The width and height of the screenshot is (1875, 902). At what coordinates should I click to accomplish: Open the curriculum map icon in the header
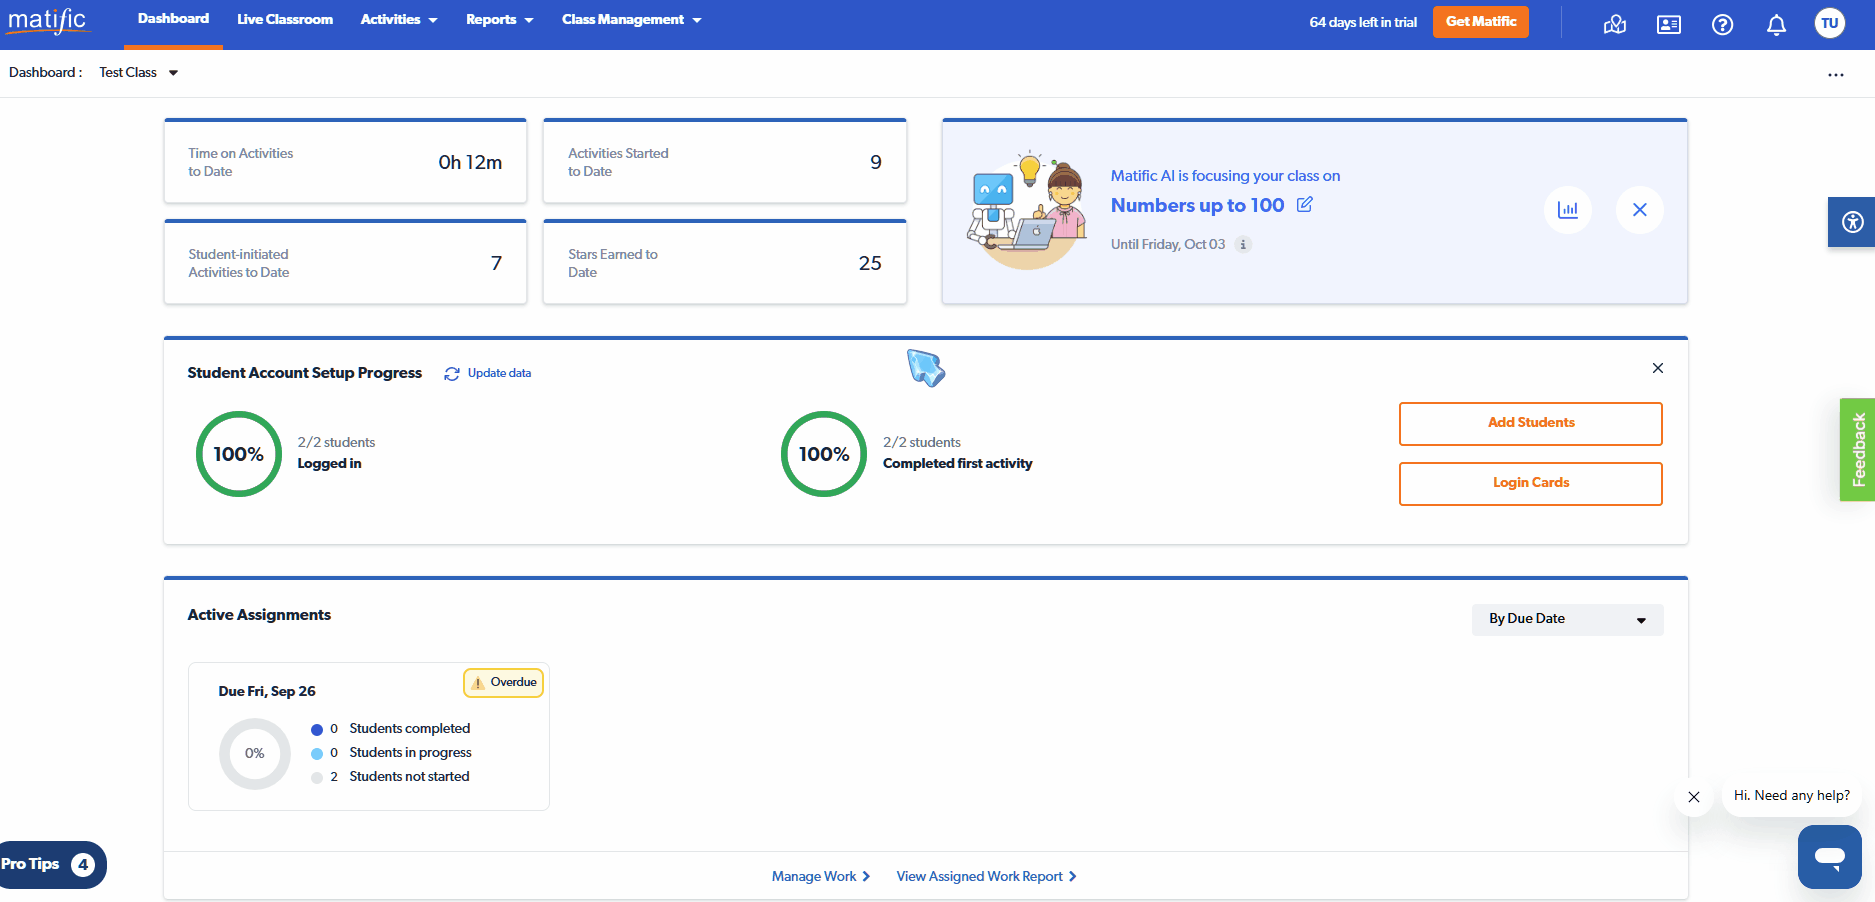point(1614,25)
